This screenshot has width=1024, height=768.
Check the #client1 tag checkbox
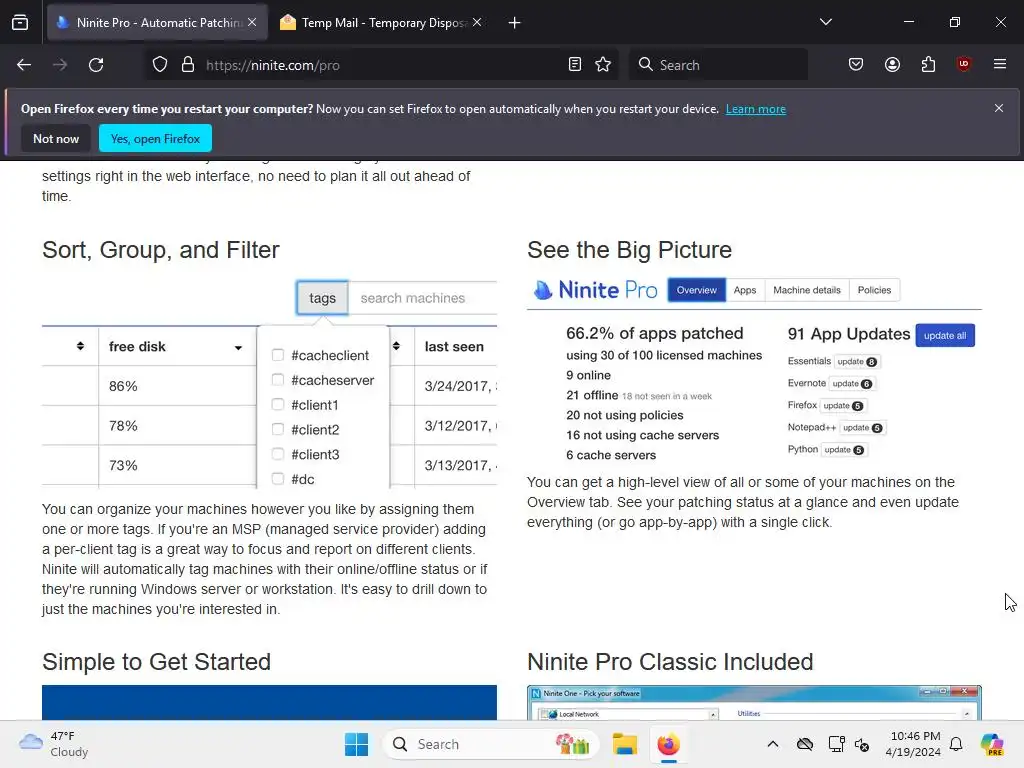click(278, 404)
